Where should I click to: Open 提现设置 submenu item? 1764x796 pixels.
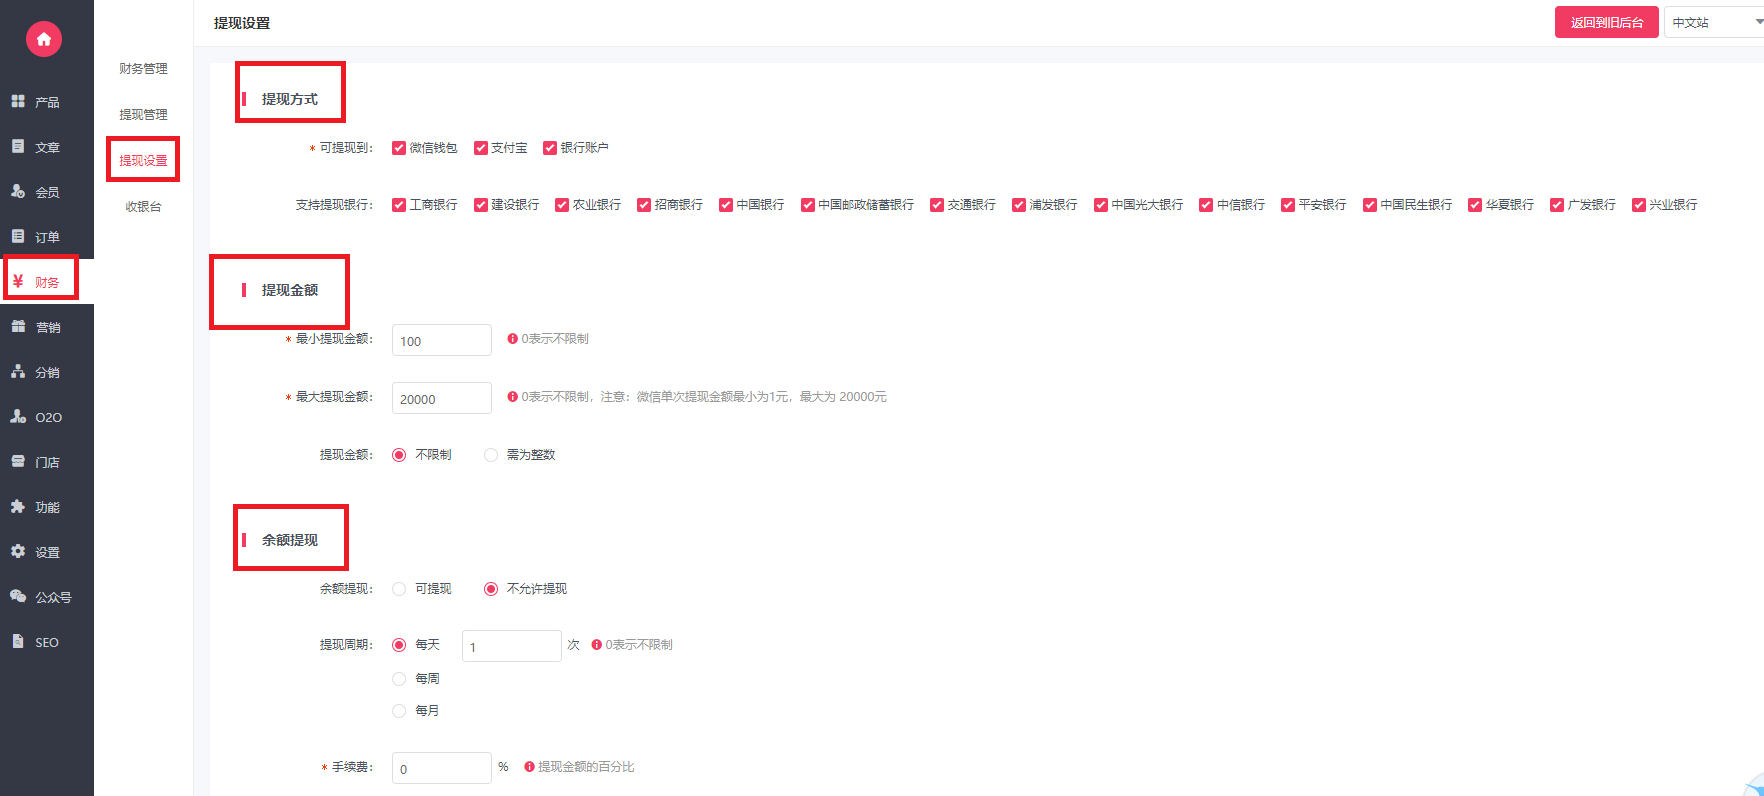pyautogui.click(x=144, y=161)
